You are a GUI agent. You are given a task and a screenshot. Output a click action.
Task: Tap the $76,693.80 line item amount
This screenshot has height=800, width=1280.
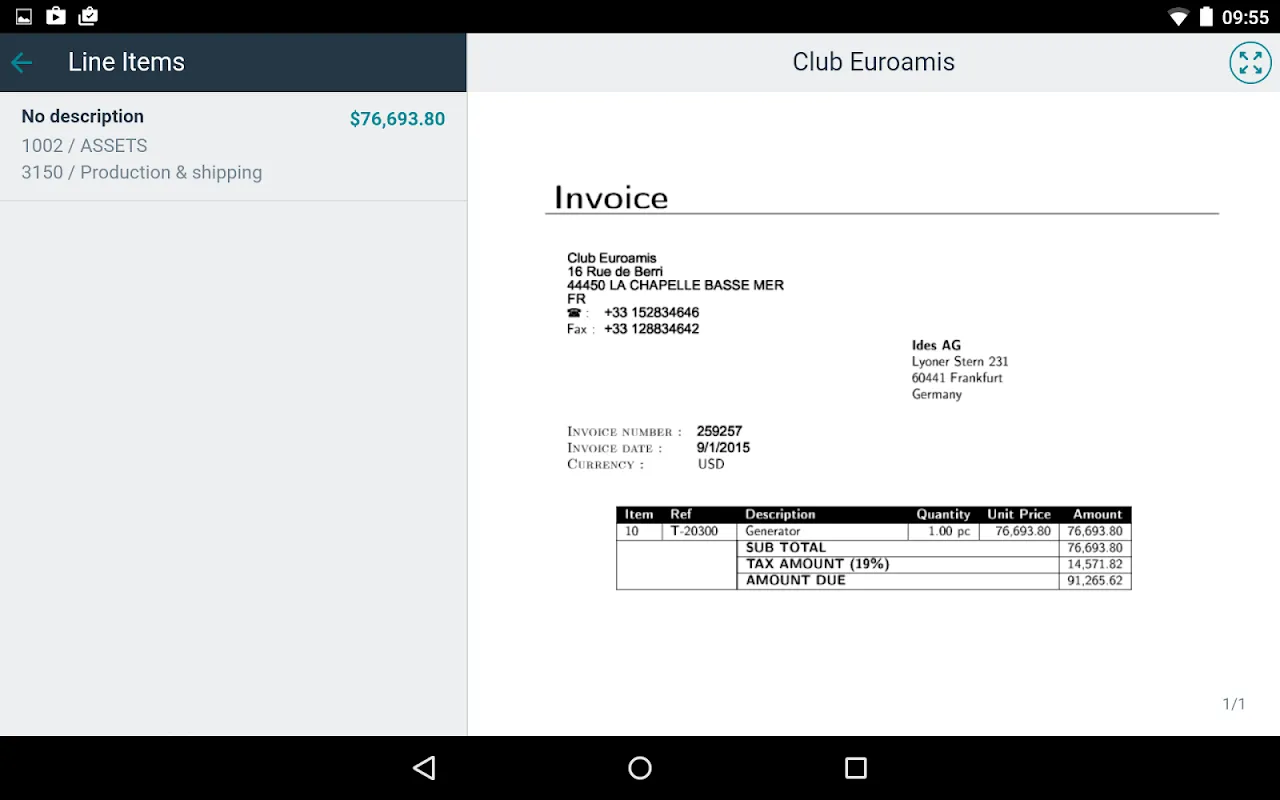click(397, 119)
